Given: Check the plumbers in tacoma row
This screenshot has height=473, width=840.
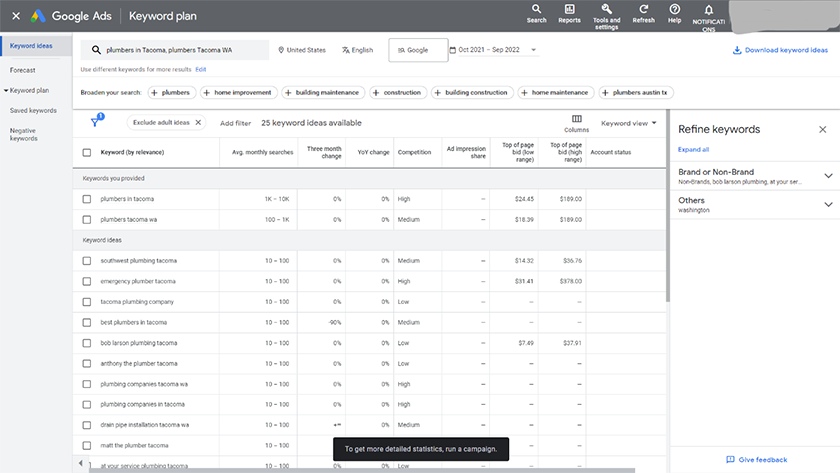Looking at the screenshot, I should 87,199.
